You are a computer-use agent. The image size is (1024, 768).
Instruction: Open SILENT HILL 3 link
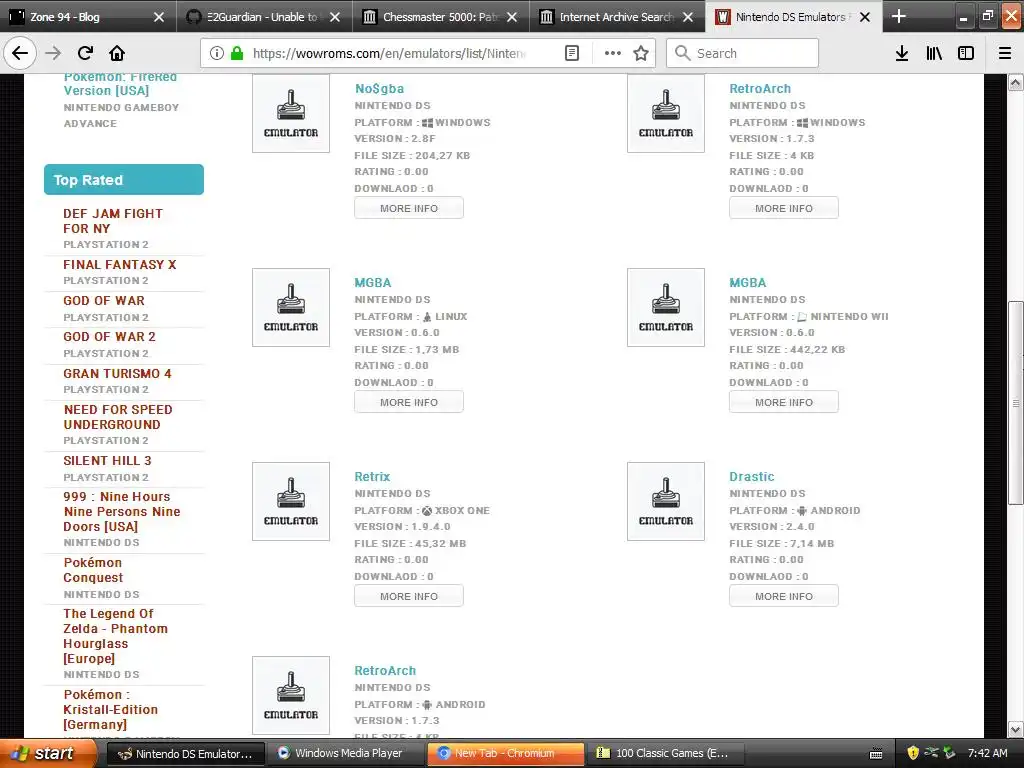pyautogui.click(x=107, y=460)
